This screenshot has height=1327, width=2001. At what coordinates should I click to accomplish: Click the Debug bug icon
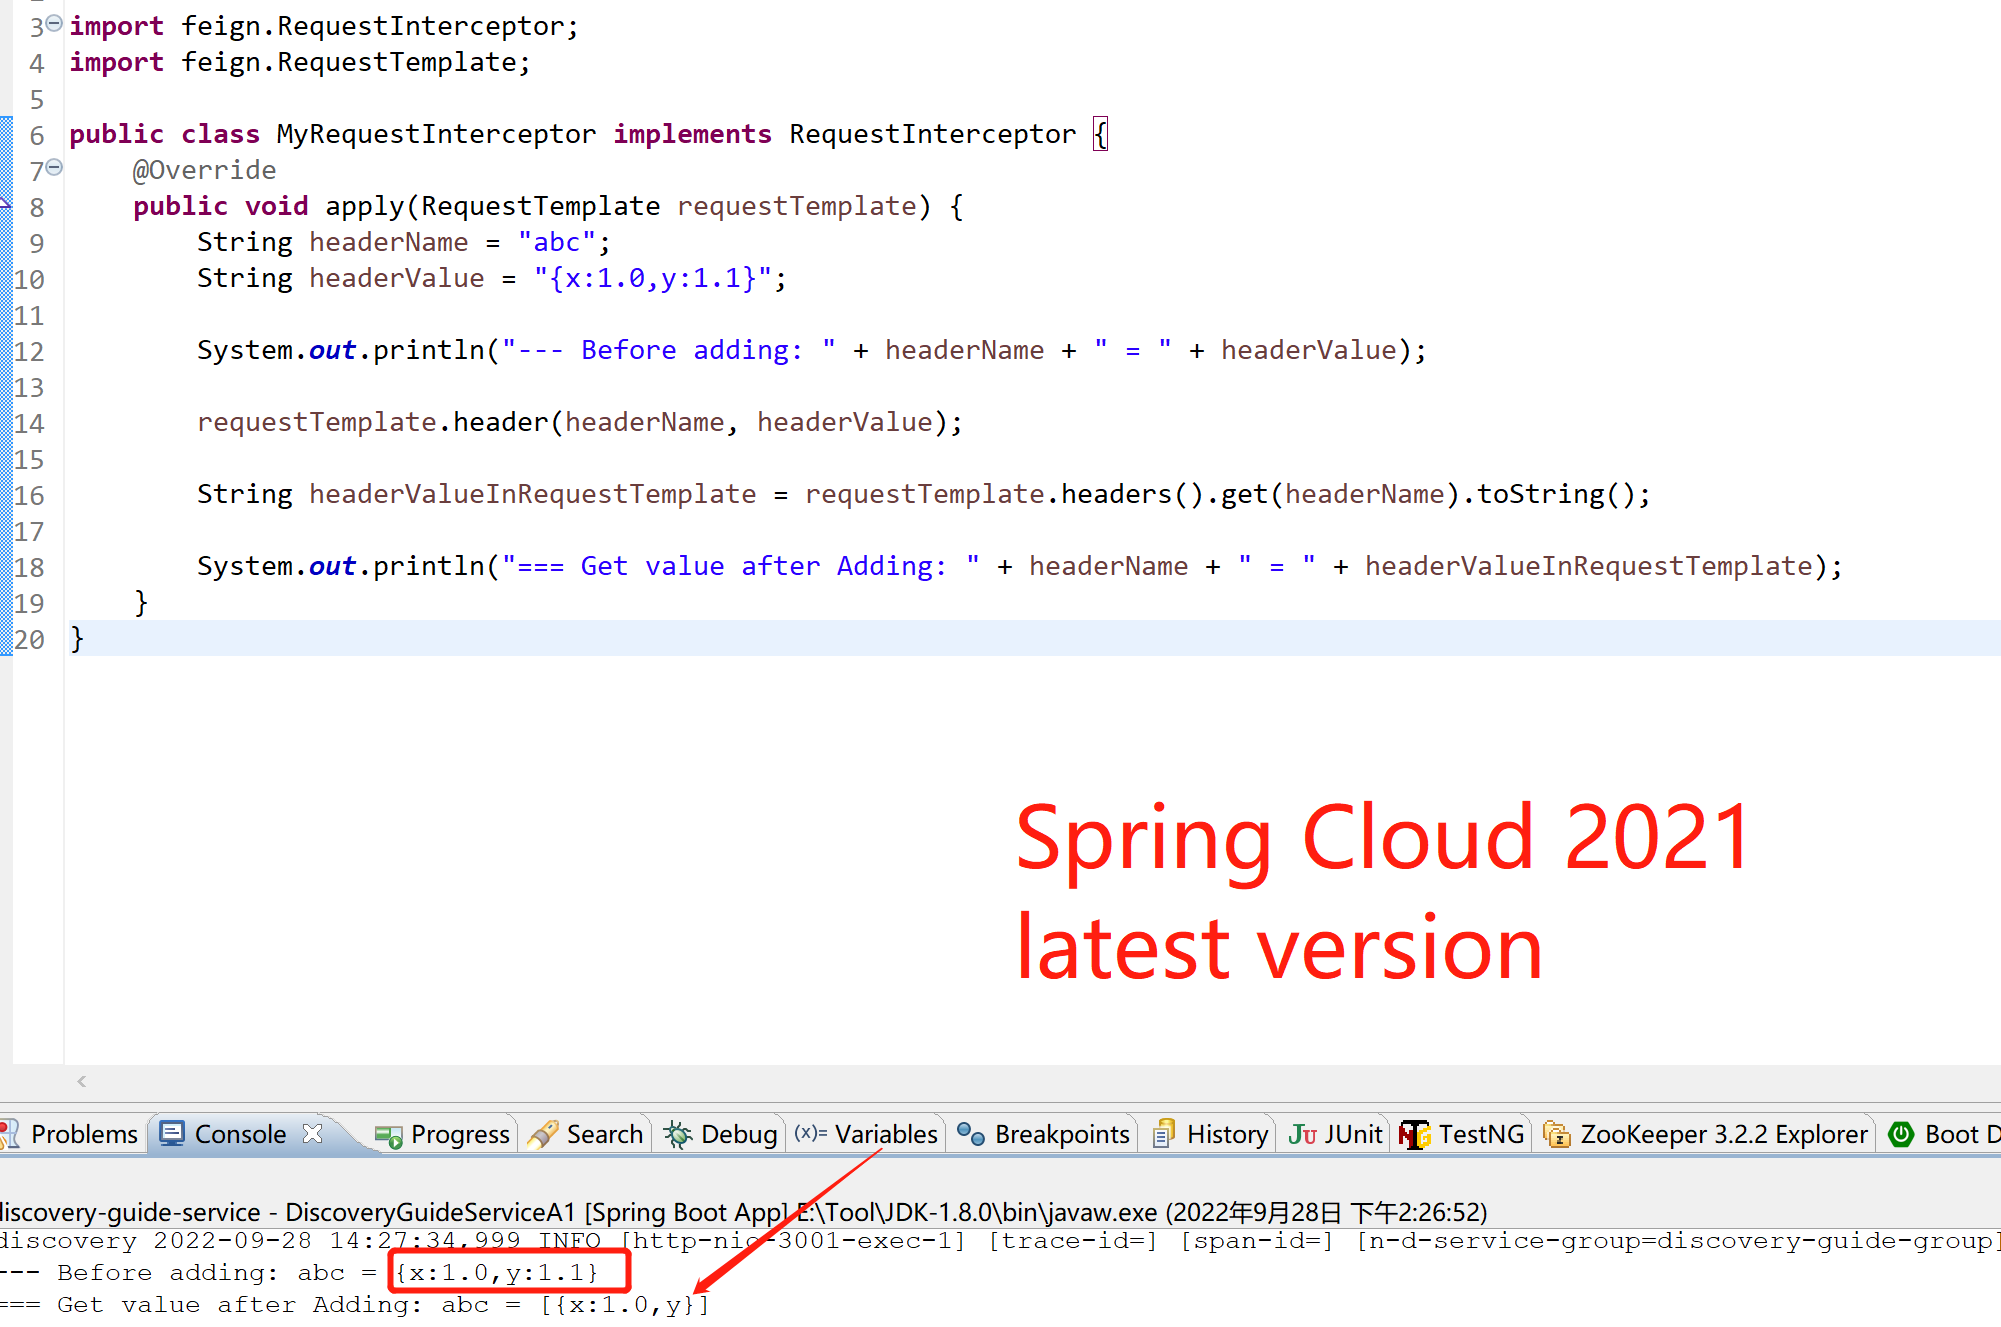[678, 1134]
